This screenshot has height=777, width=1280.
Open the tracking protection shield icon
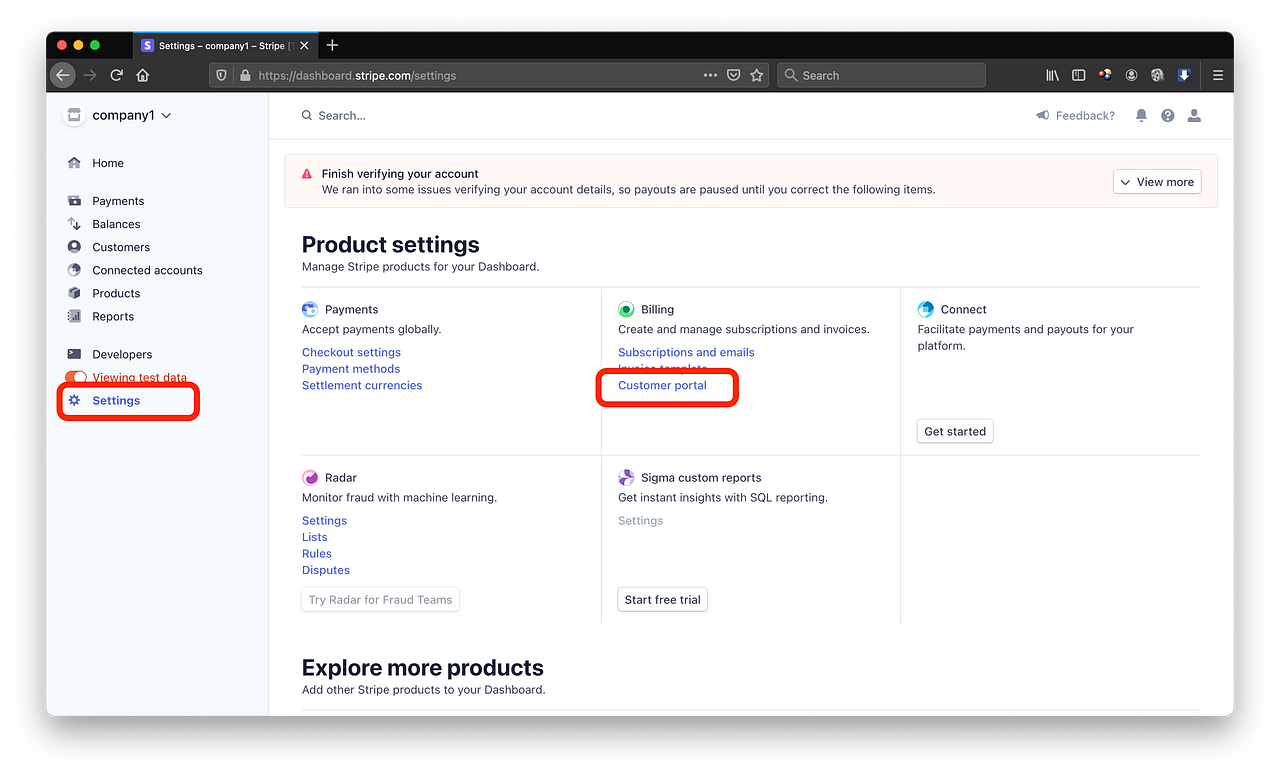[x=220, y=74]
